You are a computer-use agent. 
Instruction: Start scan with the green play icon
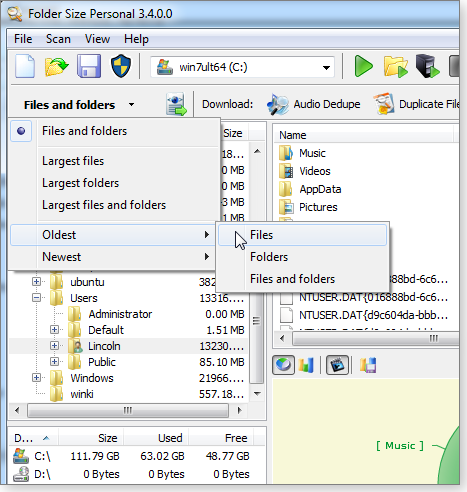pyautogui.click(x=363, y=66)
